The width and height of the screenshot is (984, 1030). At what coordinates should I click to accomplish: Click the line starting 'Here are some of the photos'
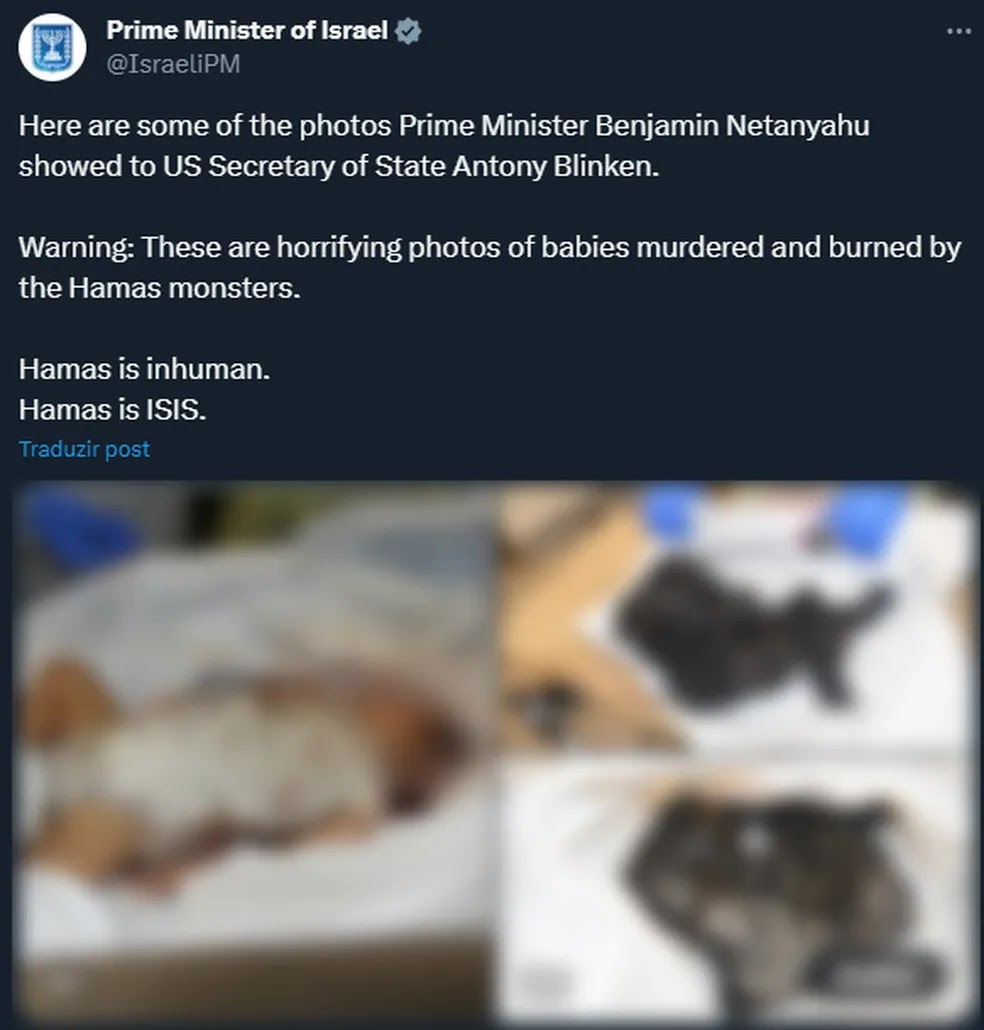pyautogui.click(x=444, y=125)
